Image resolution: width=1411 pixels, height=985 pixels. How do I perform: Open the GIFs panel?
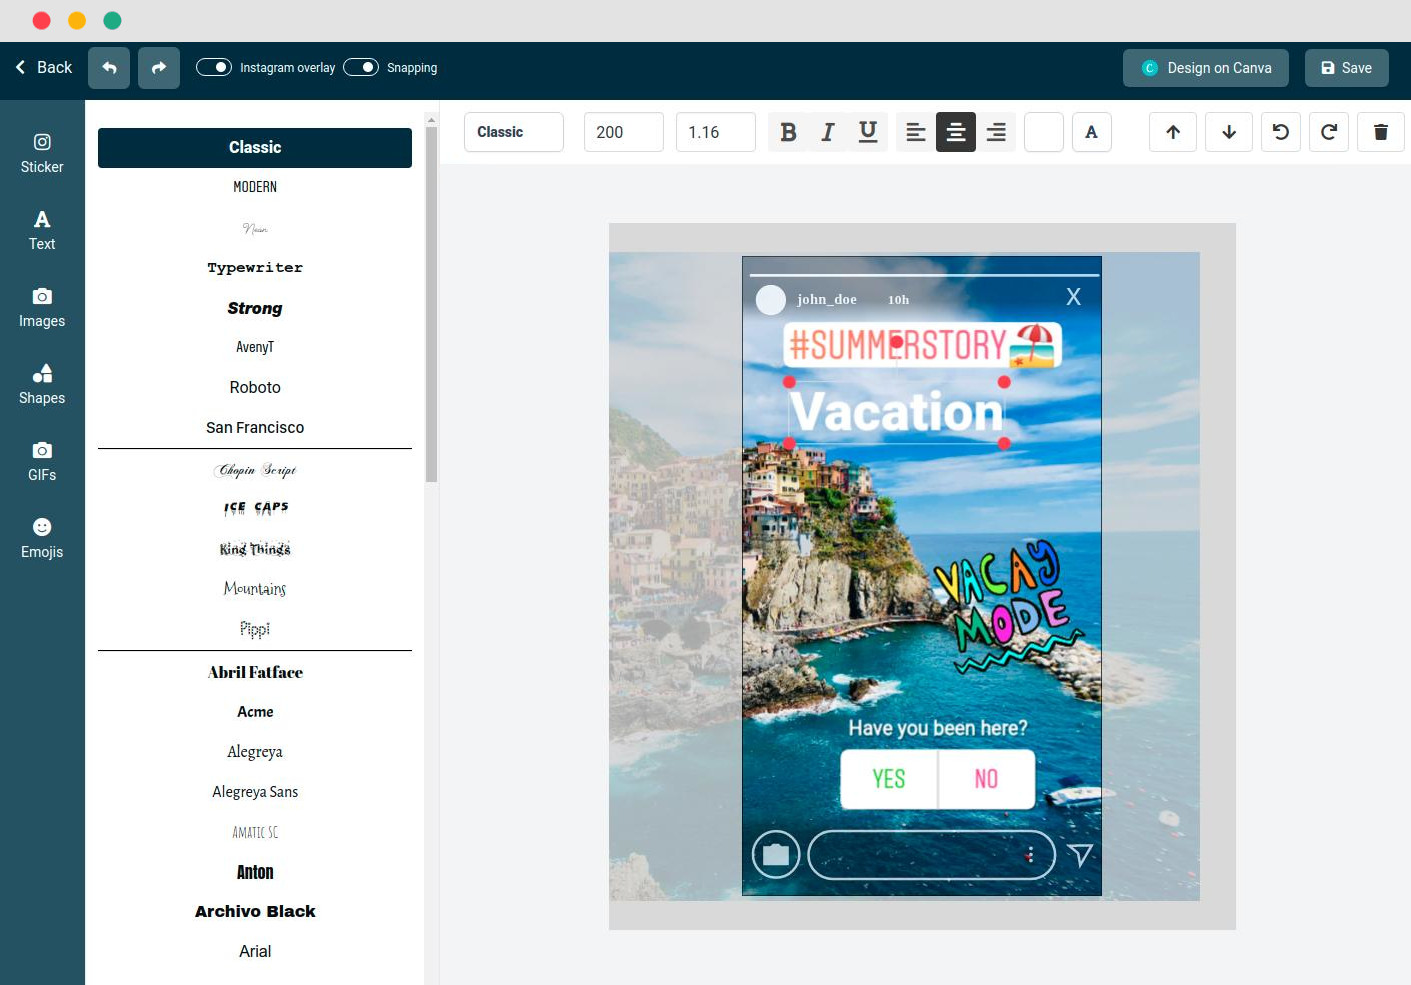point(41,459)
